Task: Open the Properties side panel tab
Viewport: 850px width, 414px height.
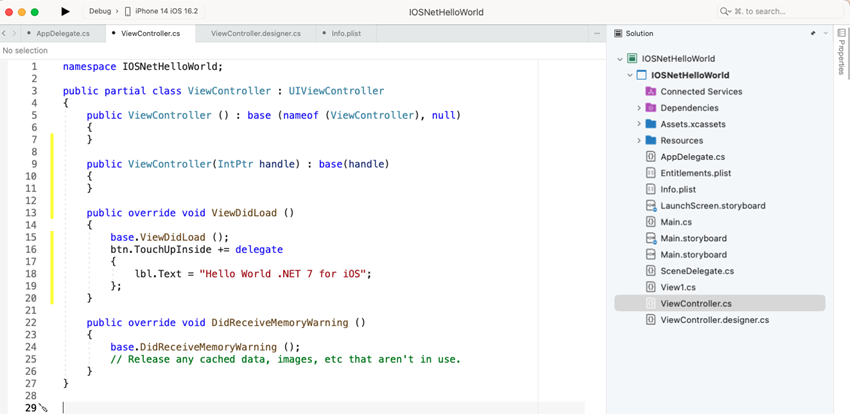Action: click(841, 52)
